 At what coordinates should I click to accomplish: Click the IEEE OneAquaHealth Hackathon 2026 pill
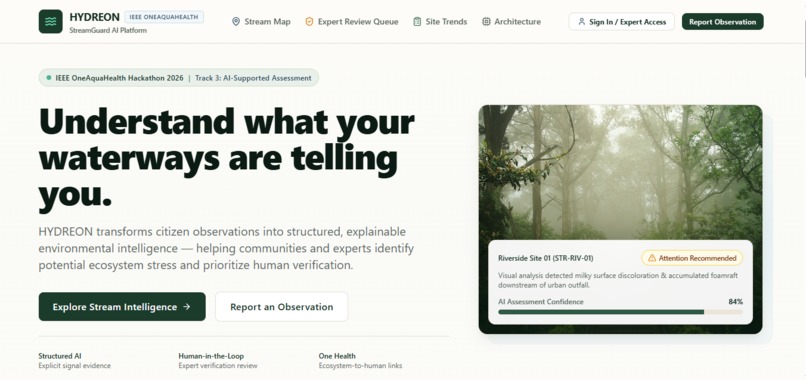tap(178, 78)
